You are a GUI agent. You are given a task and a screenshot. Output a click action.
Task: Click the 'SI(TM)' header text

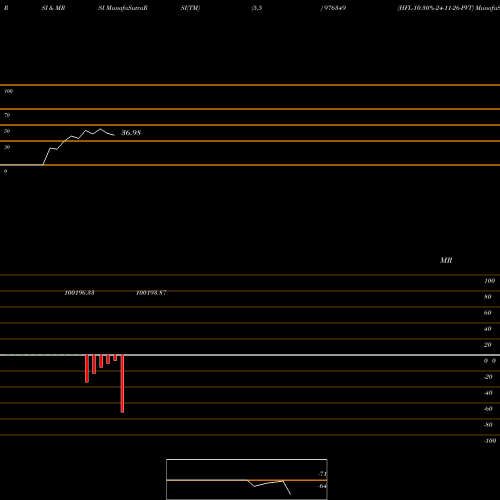[190, 8]
